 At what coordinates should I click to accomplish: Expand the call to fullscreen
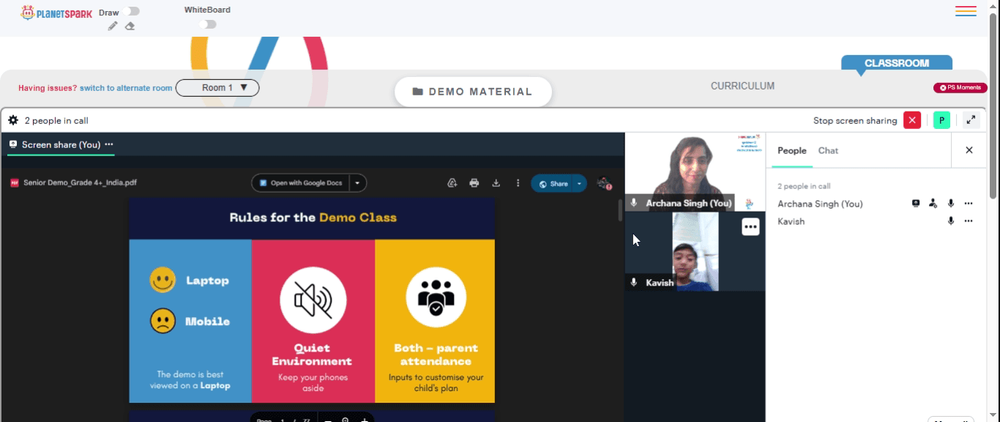[x=971, y=120]
